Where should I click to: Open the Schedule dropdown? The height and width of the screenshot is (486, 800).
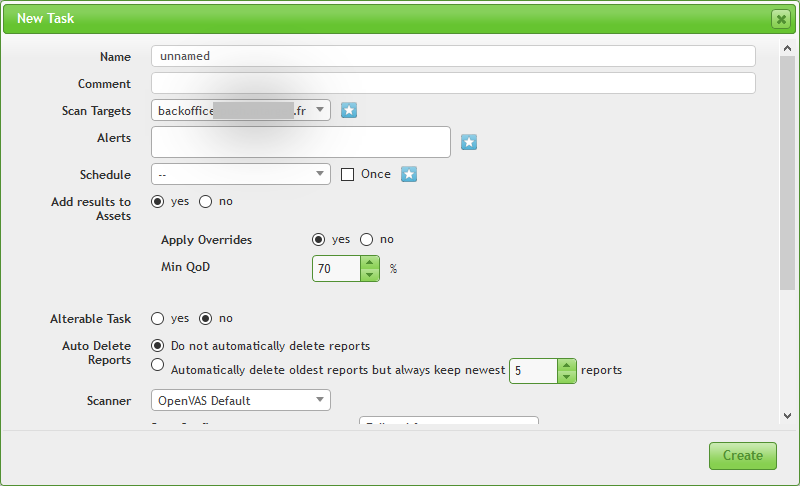point(241,174)
